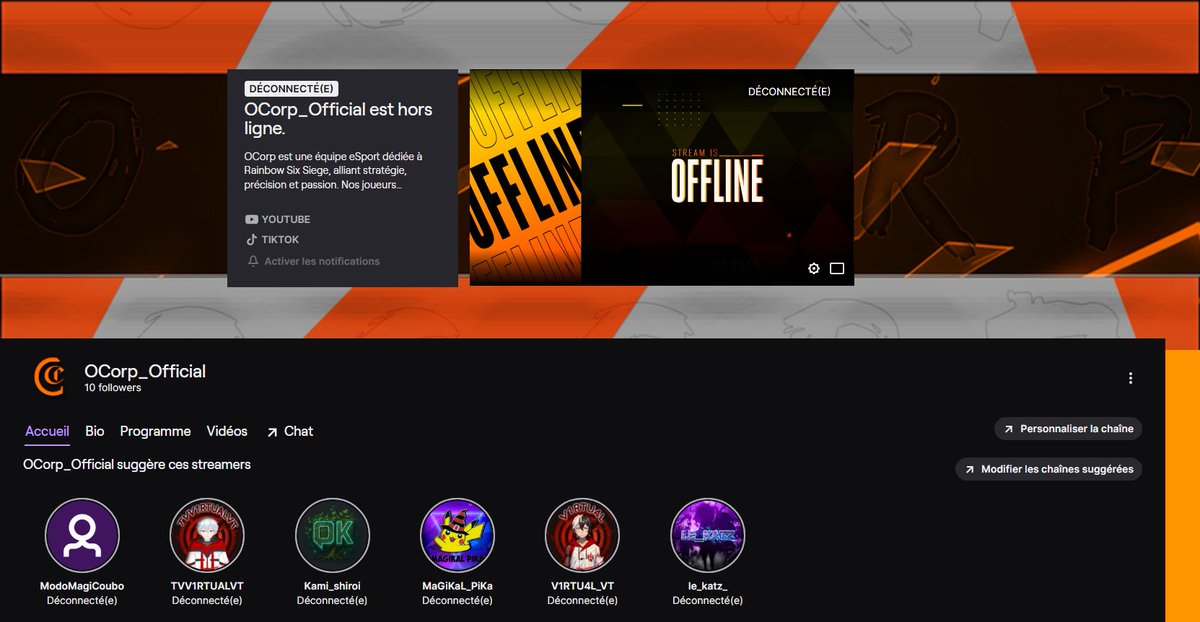Switch to the Vidéos tab
The height and width of the screenshot is (622, 1200).
(227, 431)
